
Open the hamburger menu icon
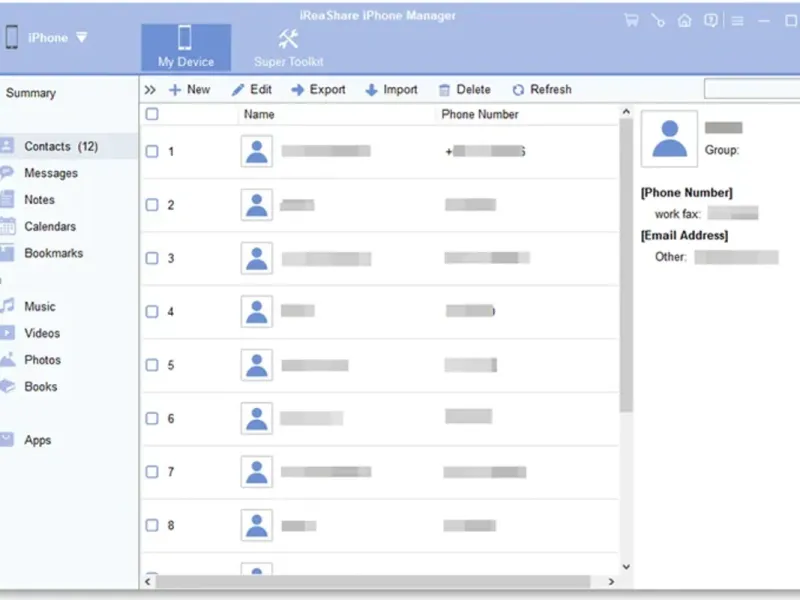point(737,21)
